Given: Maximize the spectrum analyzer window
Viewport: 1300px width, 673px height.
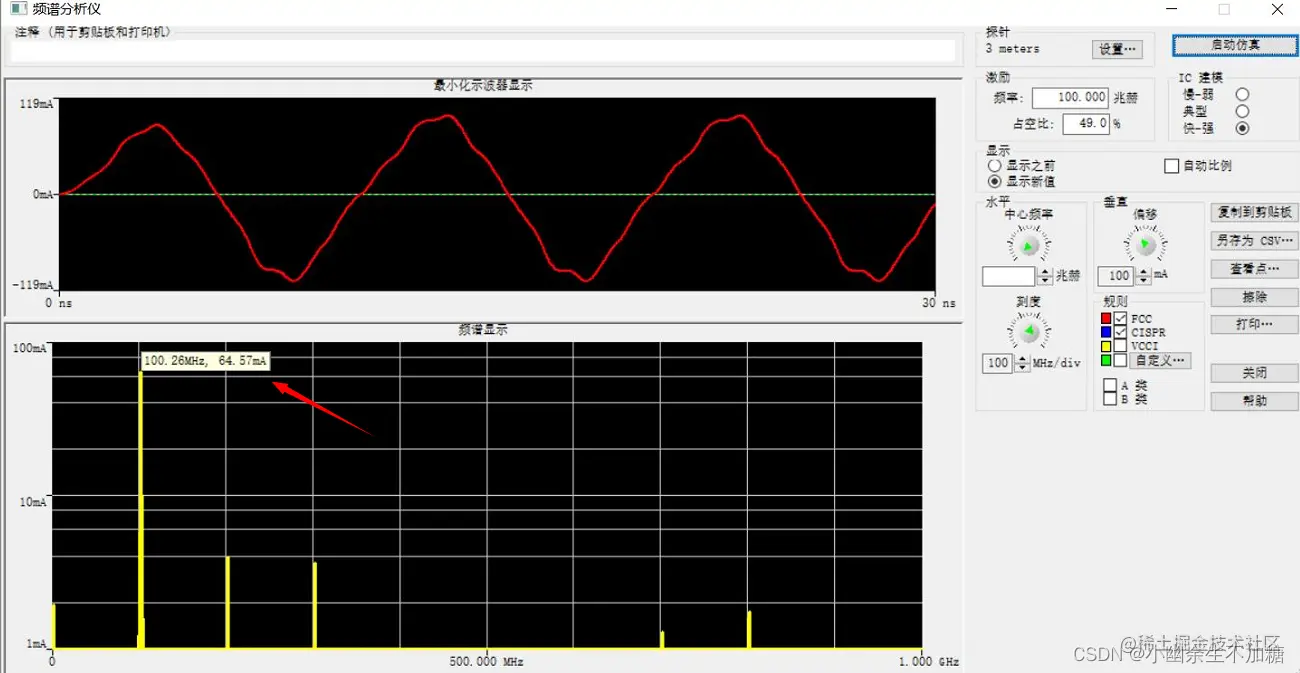Looking at the screenshot, I should click(1223, 9).
